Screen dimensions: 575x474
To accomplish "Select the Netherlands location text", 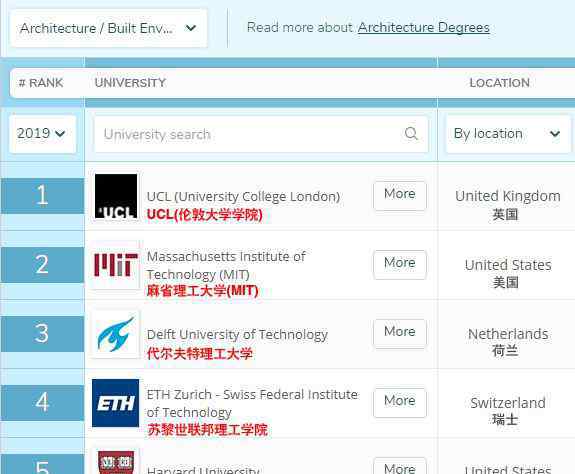I will click(508, 334).
